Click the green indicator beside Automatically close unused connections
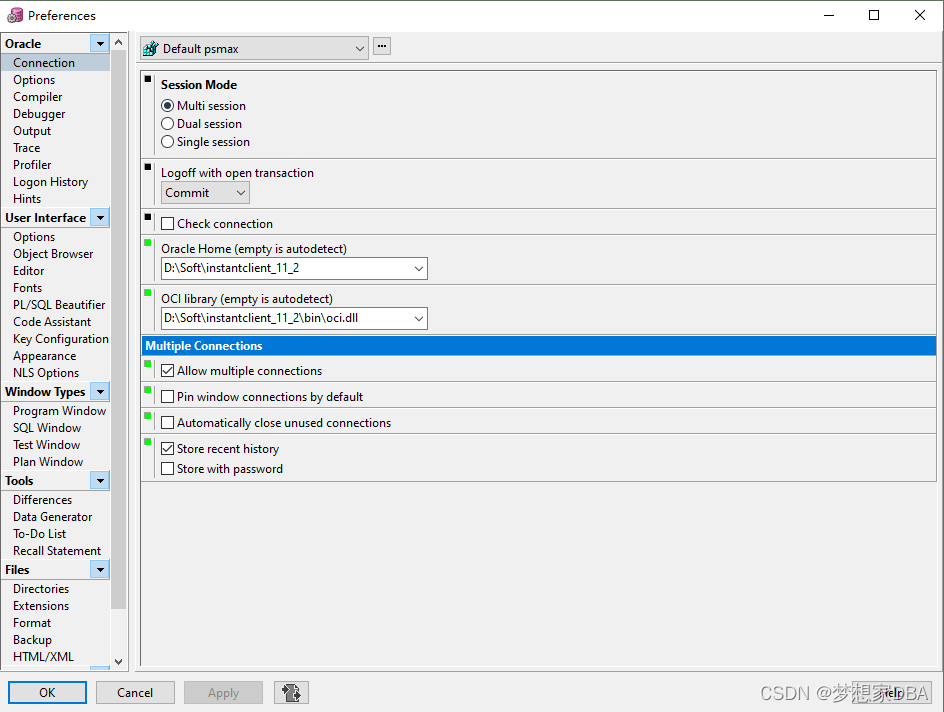The height and width of the screenshot is (712, 944). click(148, 415)
